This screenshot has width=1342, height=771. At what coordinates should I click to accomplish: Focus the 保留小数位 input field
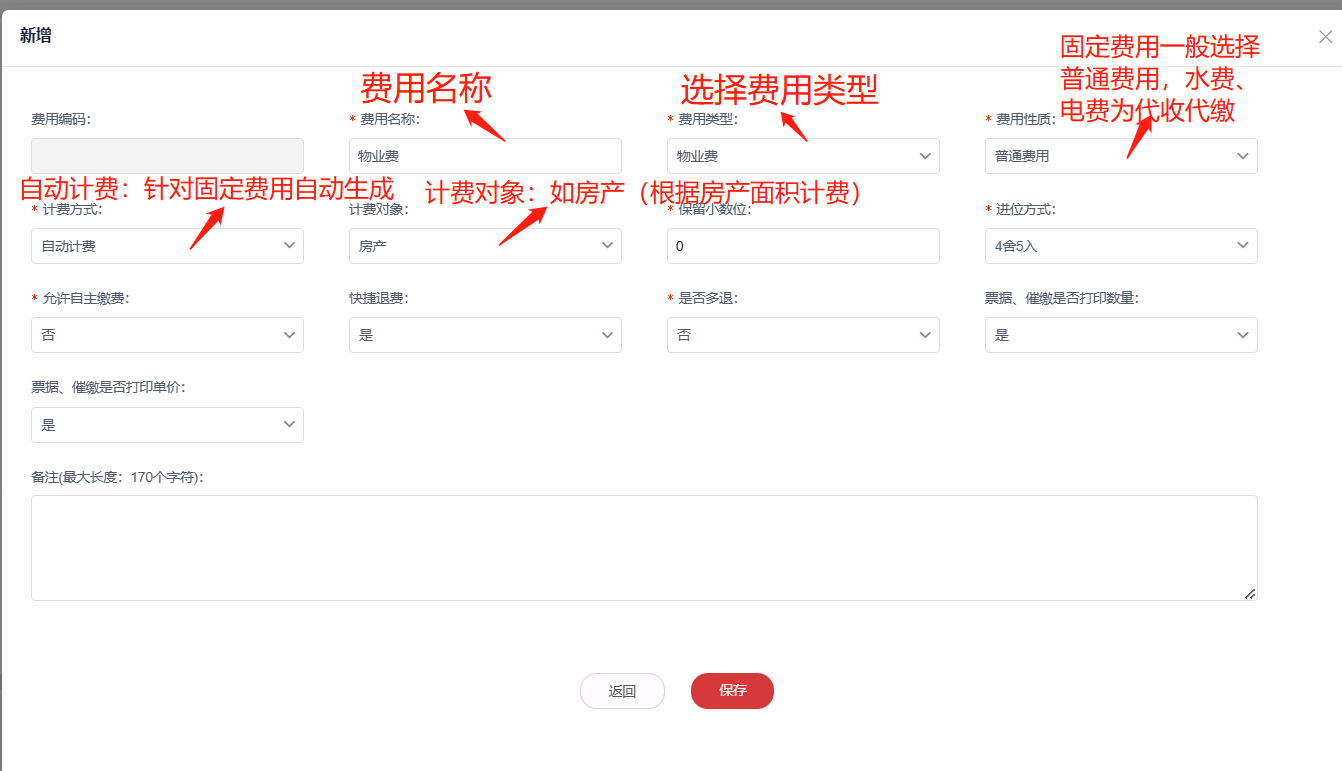(x=803, y=246)
